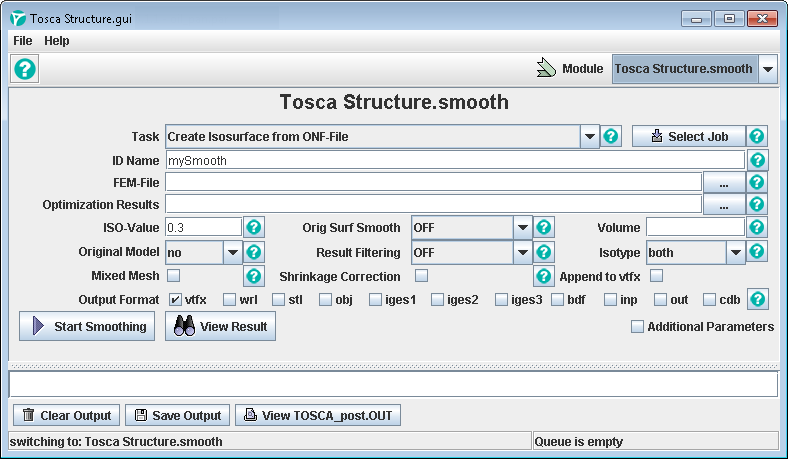Open the Result Filtering dropdown
Viewport: 788px width, 459px height.
tap(522, 252)
